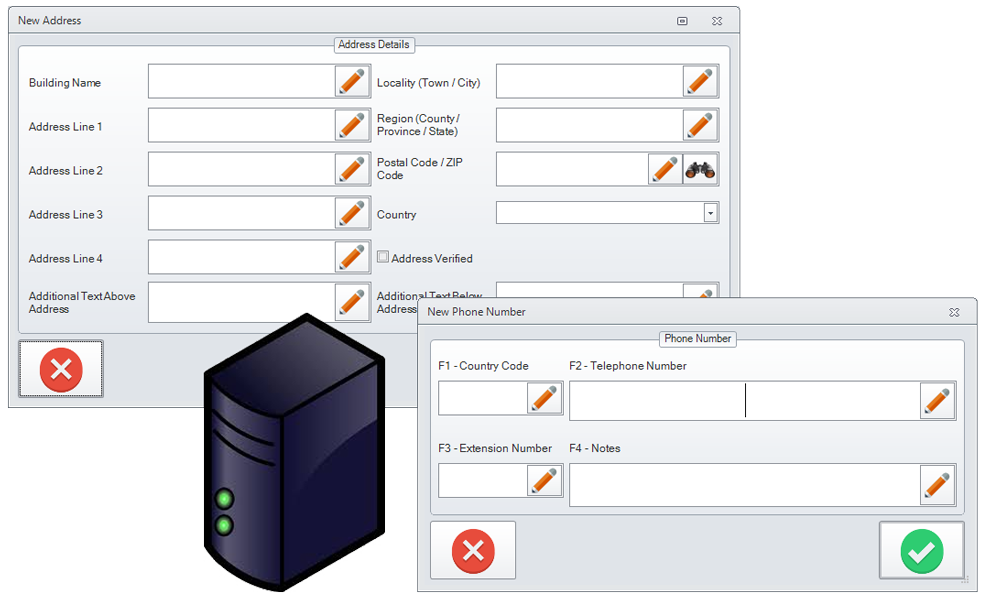This screenshot has height=600, width=991.
Task: Click the edit pencil for F4 Notes
Action: (x=937, y=485)
